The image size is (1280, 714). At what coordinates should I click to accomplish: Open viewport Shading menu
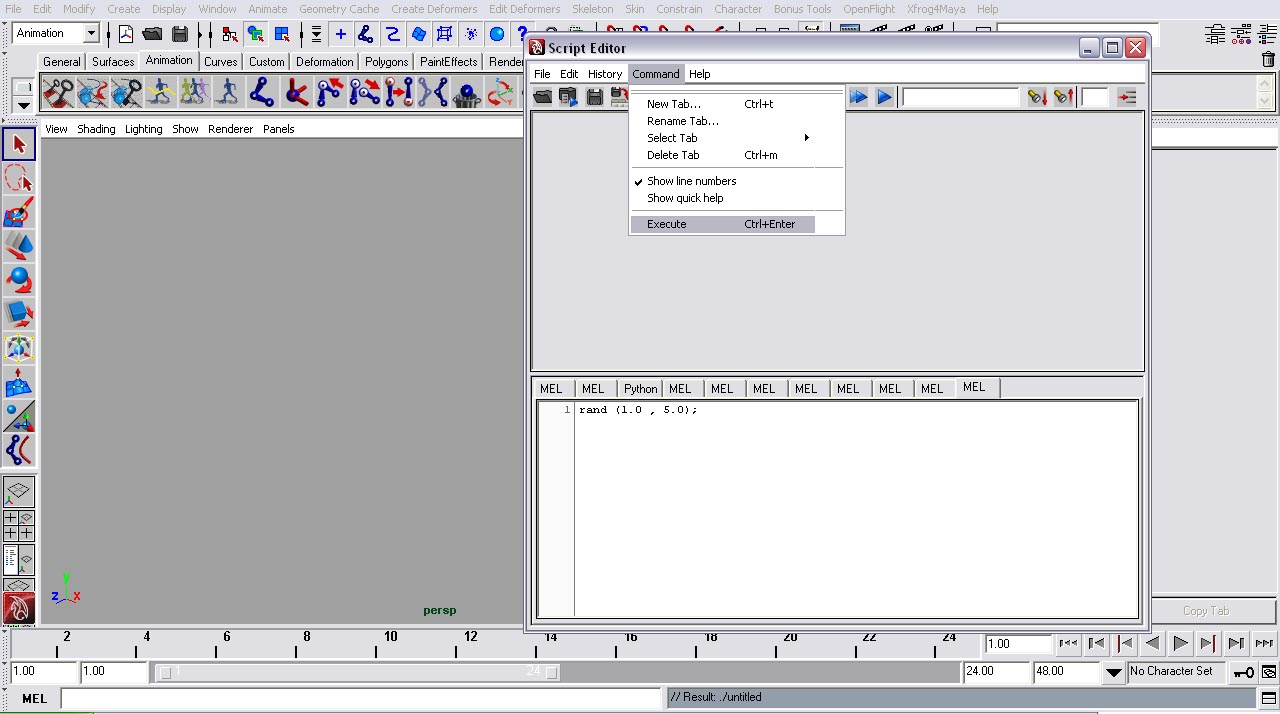tap(96, 129)
